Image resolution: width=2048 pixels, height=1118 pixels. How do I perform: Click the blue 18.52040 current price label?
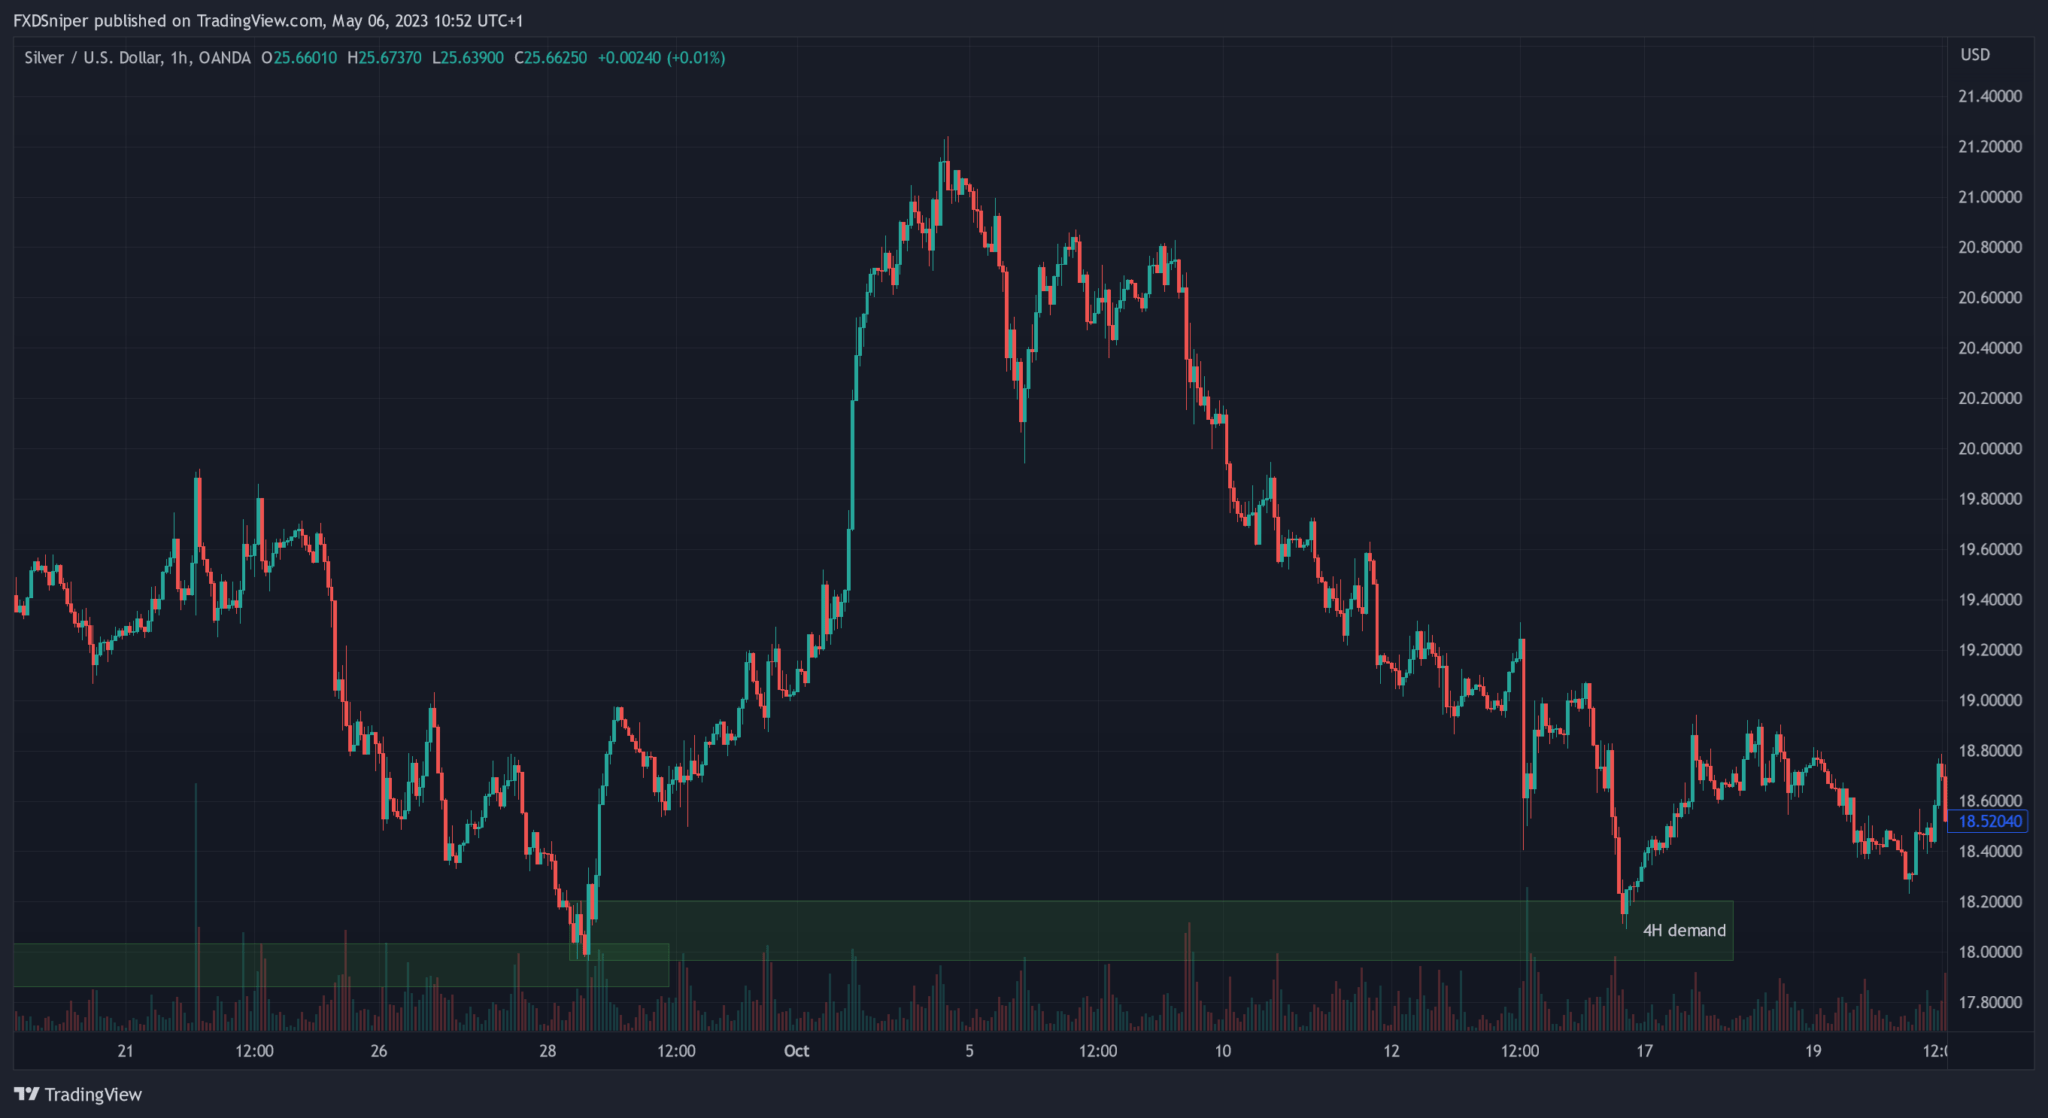click(x=1990, y=821)
